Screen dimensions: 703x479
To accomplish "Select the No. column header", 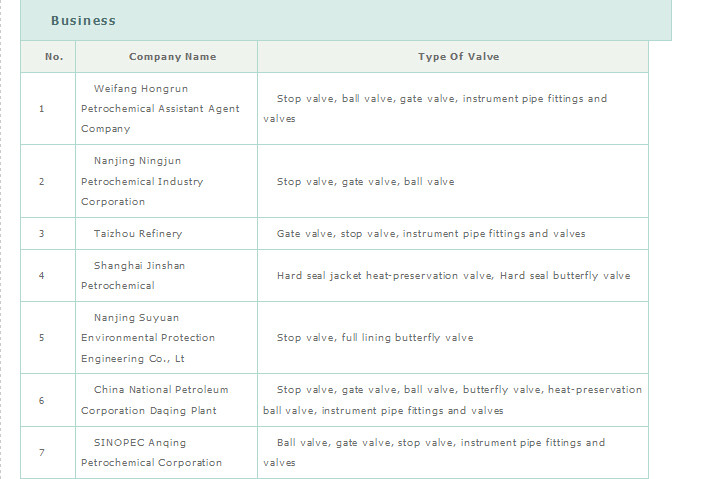I will pyautogui.click(x=54, y=57).
